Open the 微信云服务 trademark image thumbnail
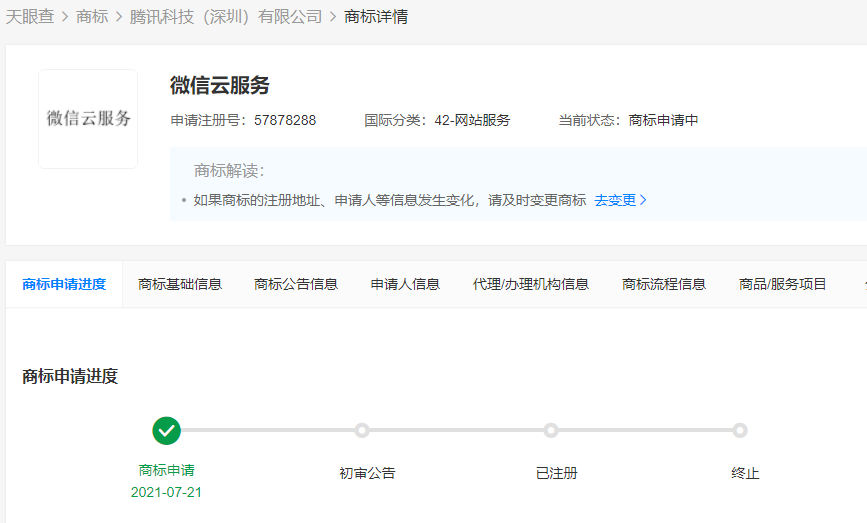Viewport: 867px width, 523px height. click(x=88, y=119)
